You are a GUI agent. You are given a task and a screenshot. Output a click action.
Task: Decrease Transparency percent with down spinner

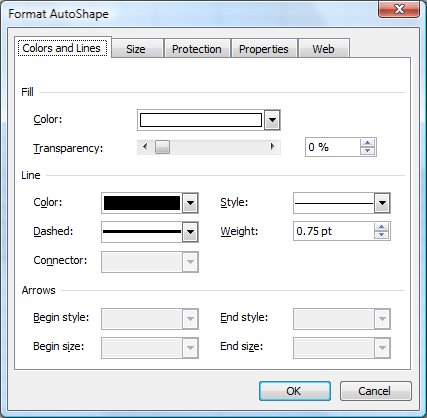[368, 151]
